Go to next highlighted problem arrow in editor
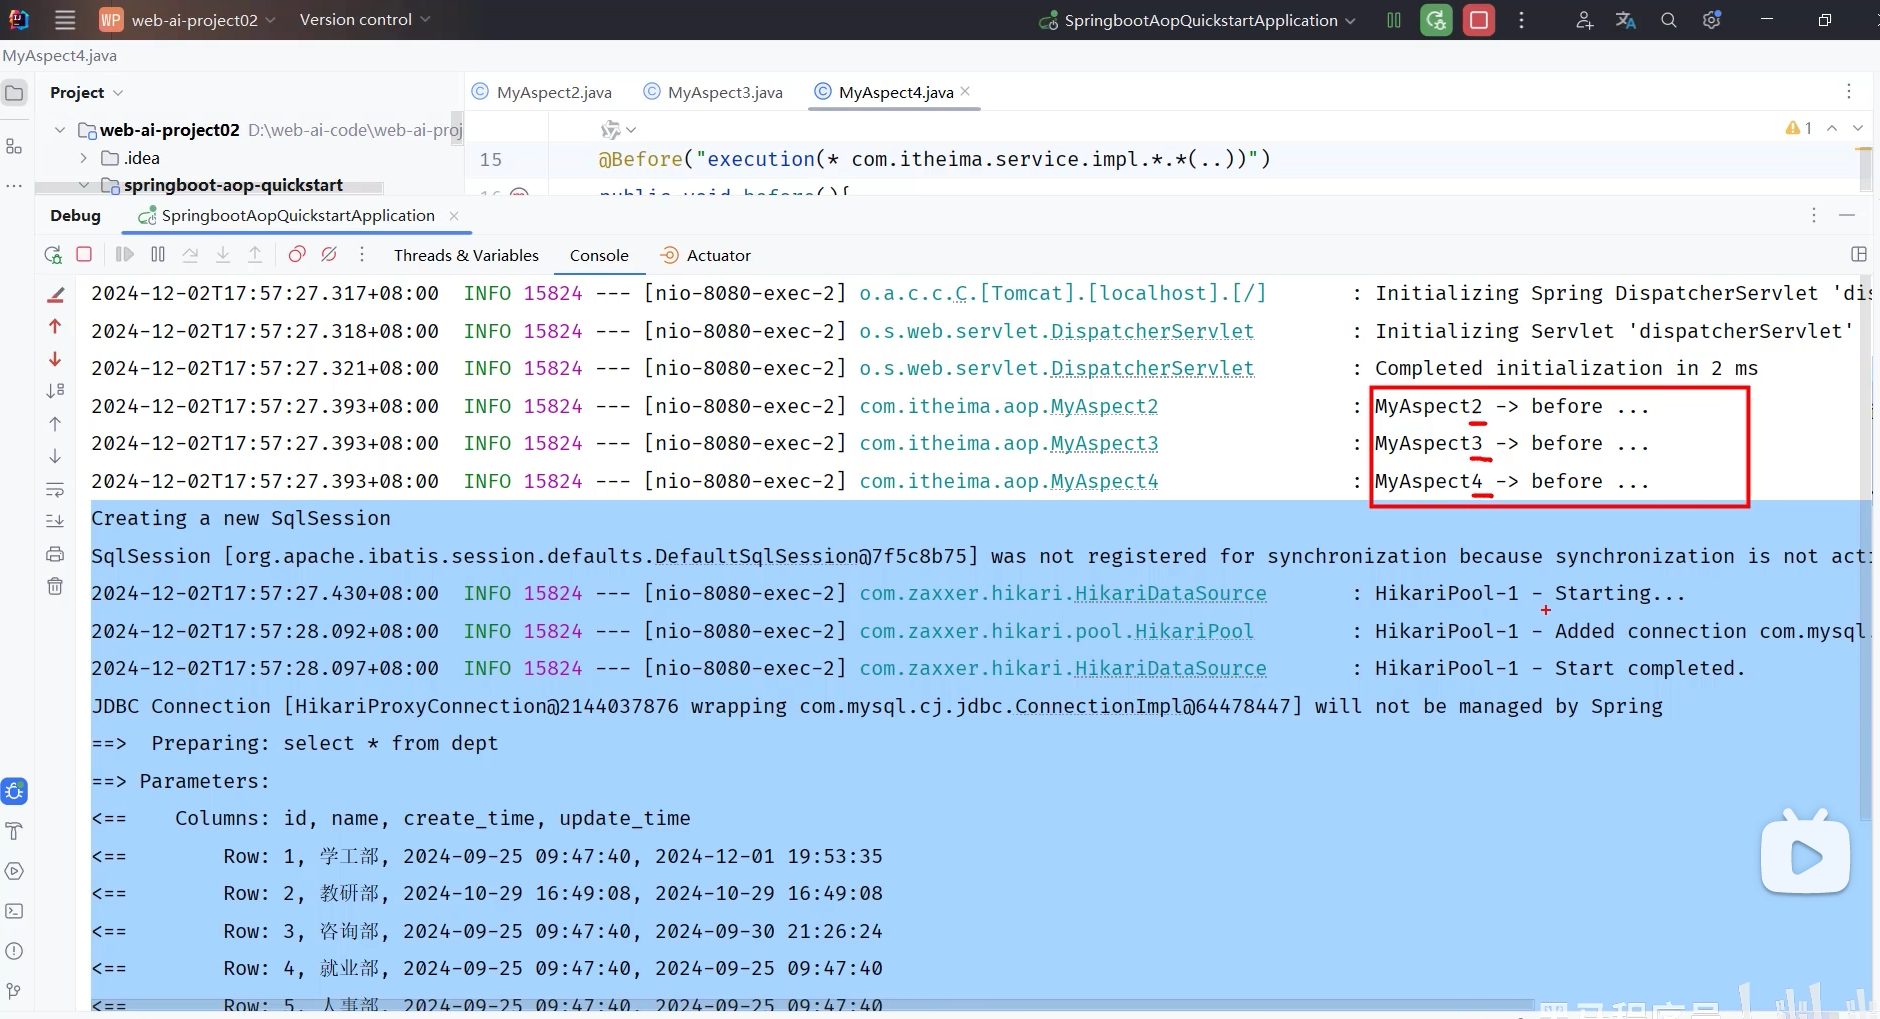 pos(1858,128)
